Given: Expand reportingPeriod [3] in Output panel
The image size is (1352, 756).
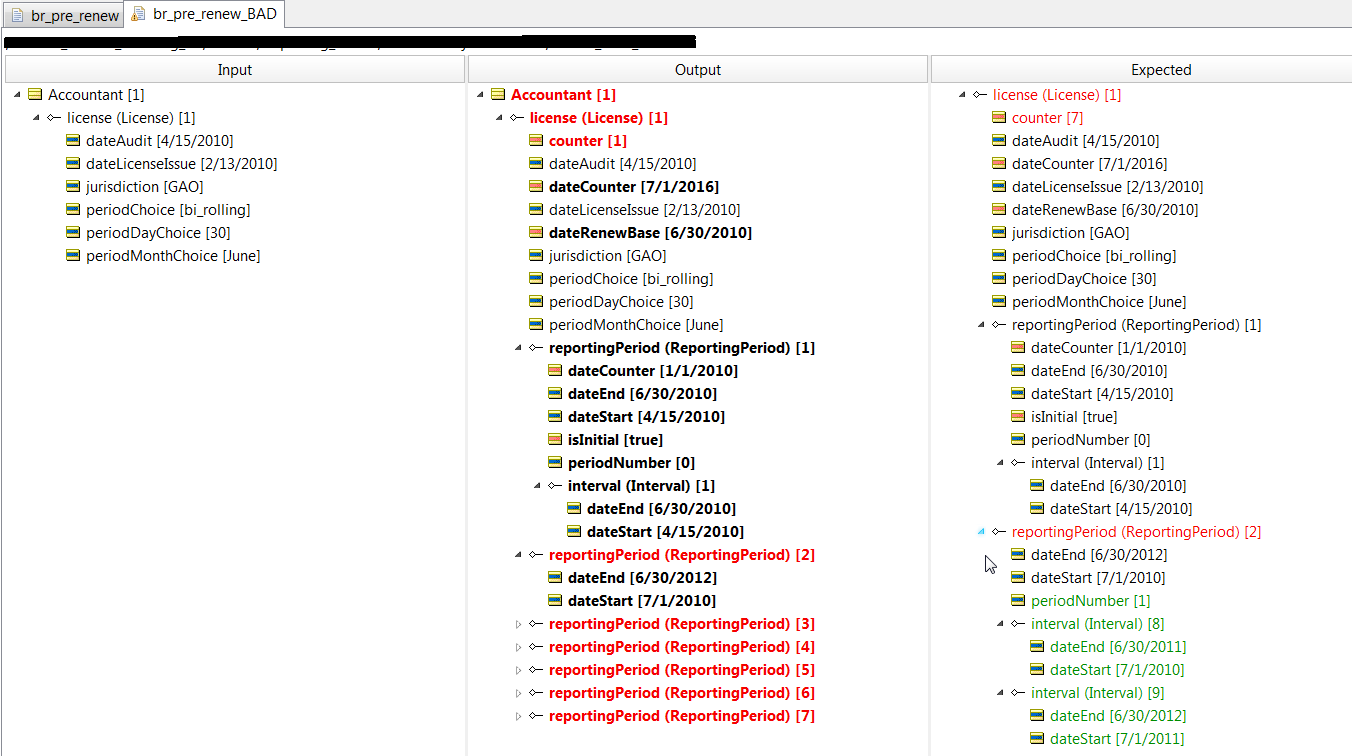Looking at the screenshot, I should (518, 624).
